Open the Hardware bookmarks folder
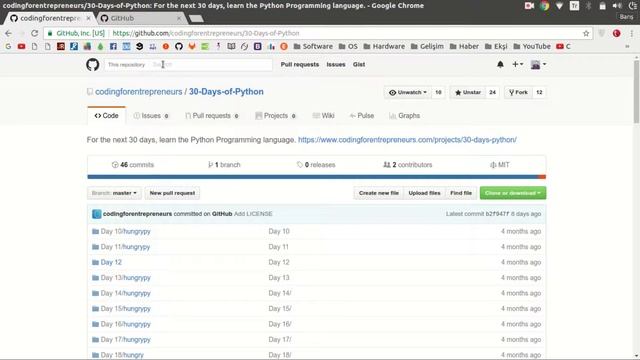The image size is (640, 360). [x=384, y=47]
